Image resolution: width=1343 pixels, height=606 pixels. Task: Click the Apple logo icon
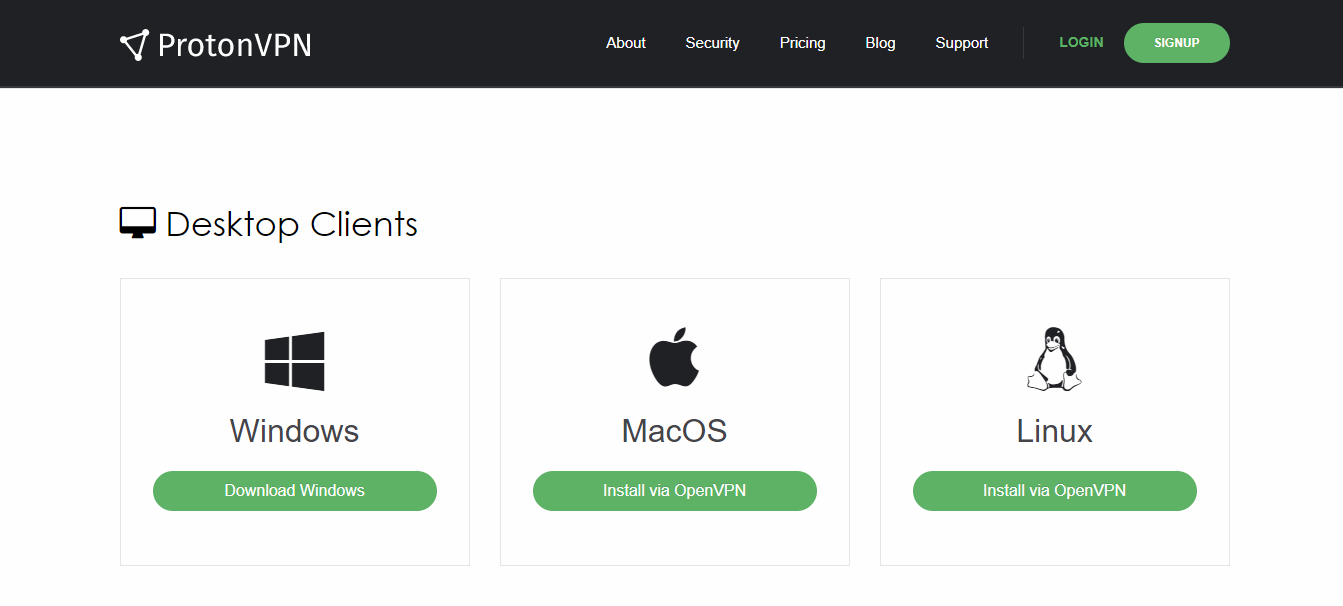pos(674,357)
